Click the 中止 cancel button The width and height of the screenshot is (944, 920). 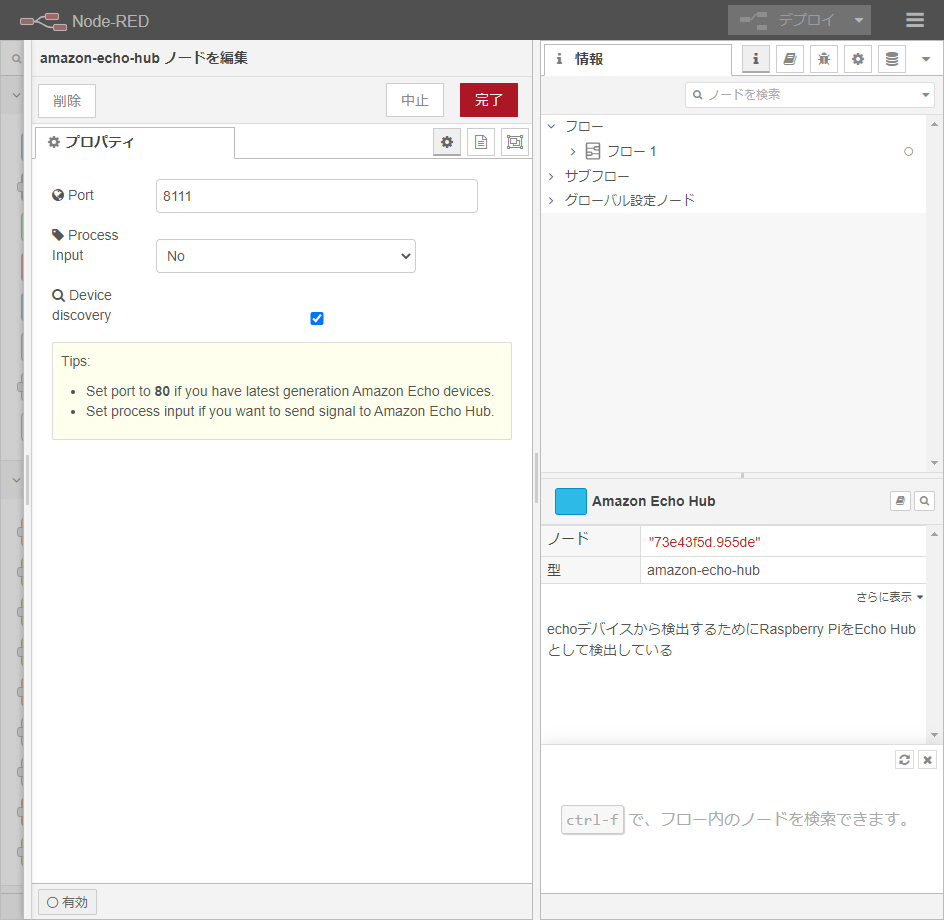pos(415,100)
